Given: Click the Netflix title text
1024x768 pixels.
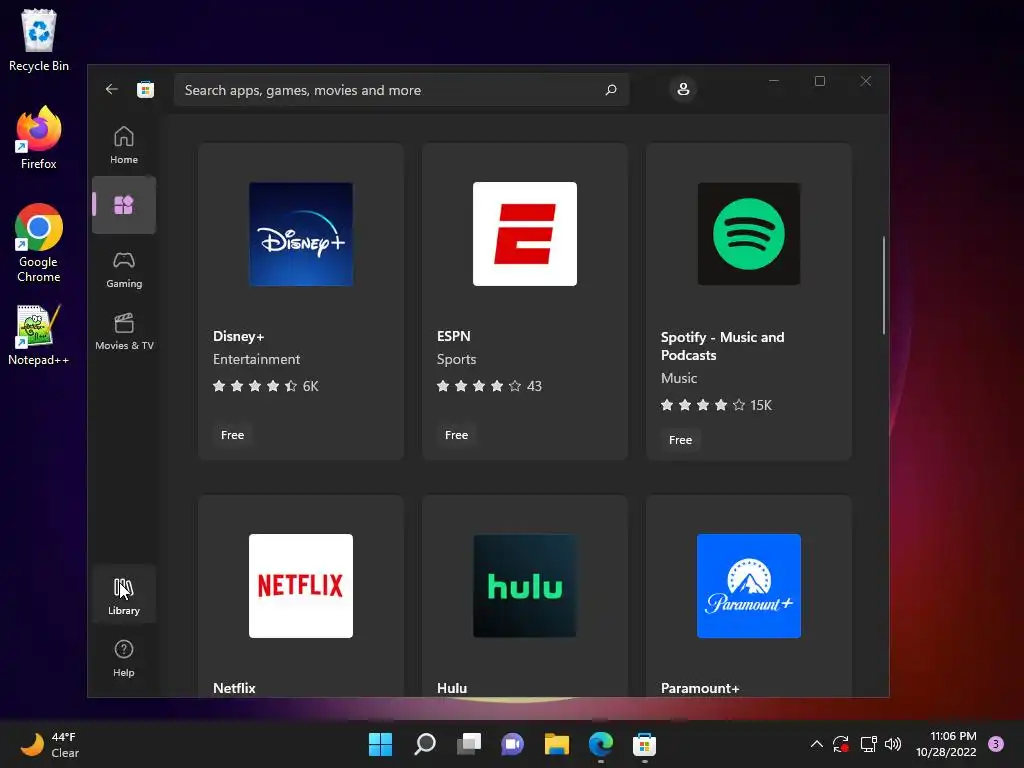Looking at the screenshot, I should click(234, 688).
